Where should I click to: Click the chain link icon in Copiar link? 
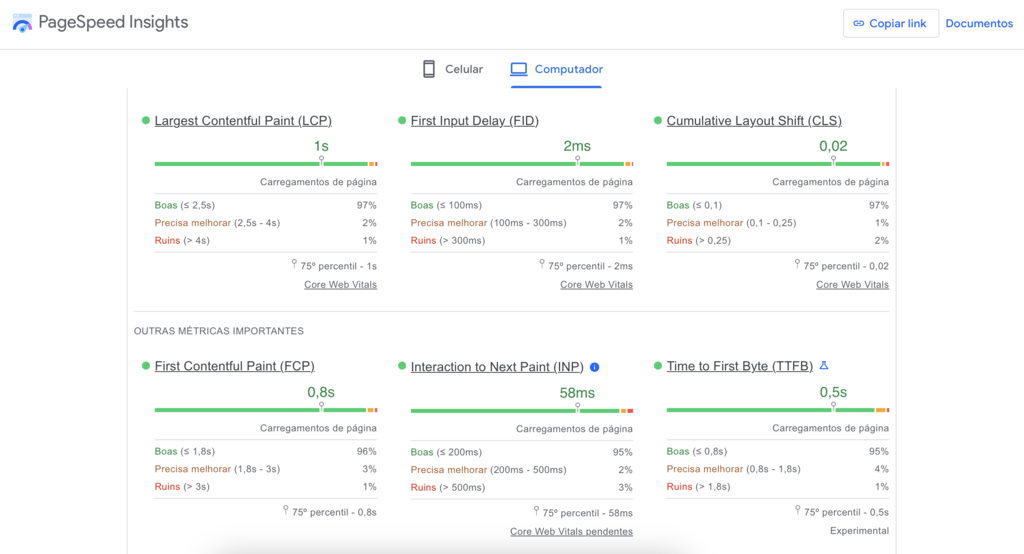pyautogui.click(x=859, y=24)
